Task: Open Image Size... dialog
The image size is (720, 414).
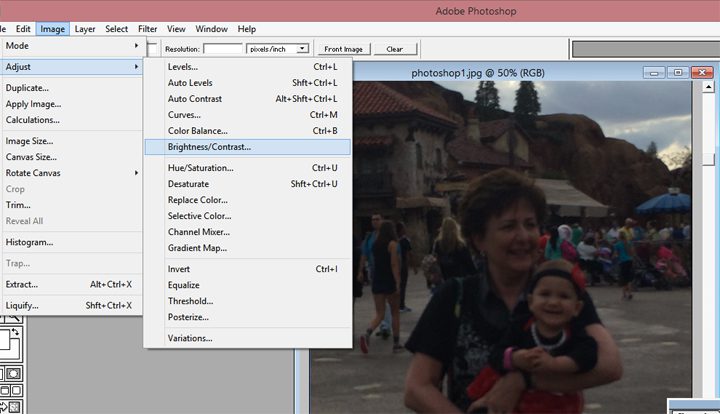Action: tap(71, 141)
